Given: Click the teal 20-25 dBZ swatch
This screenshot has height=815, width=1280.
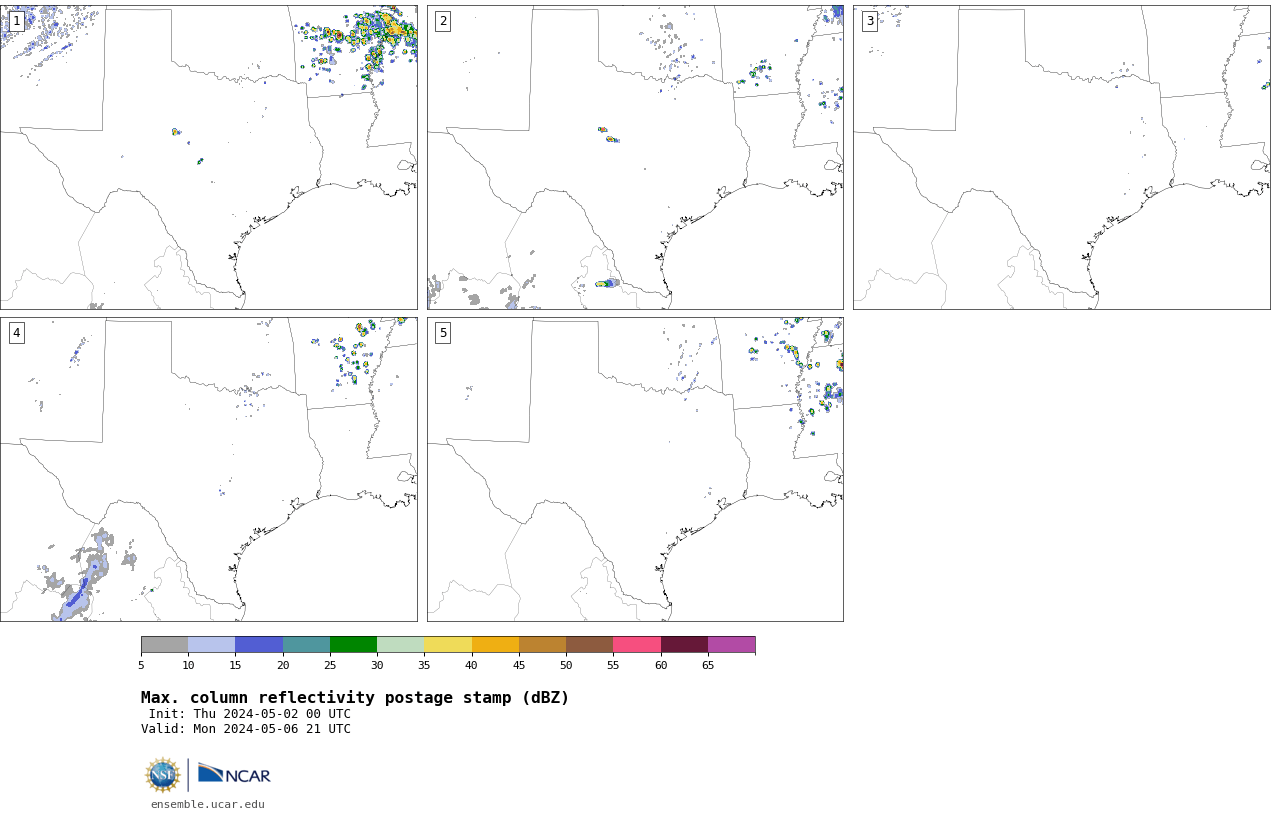Looking at the screenshot, I should (x=306, y=644).
